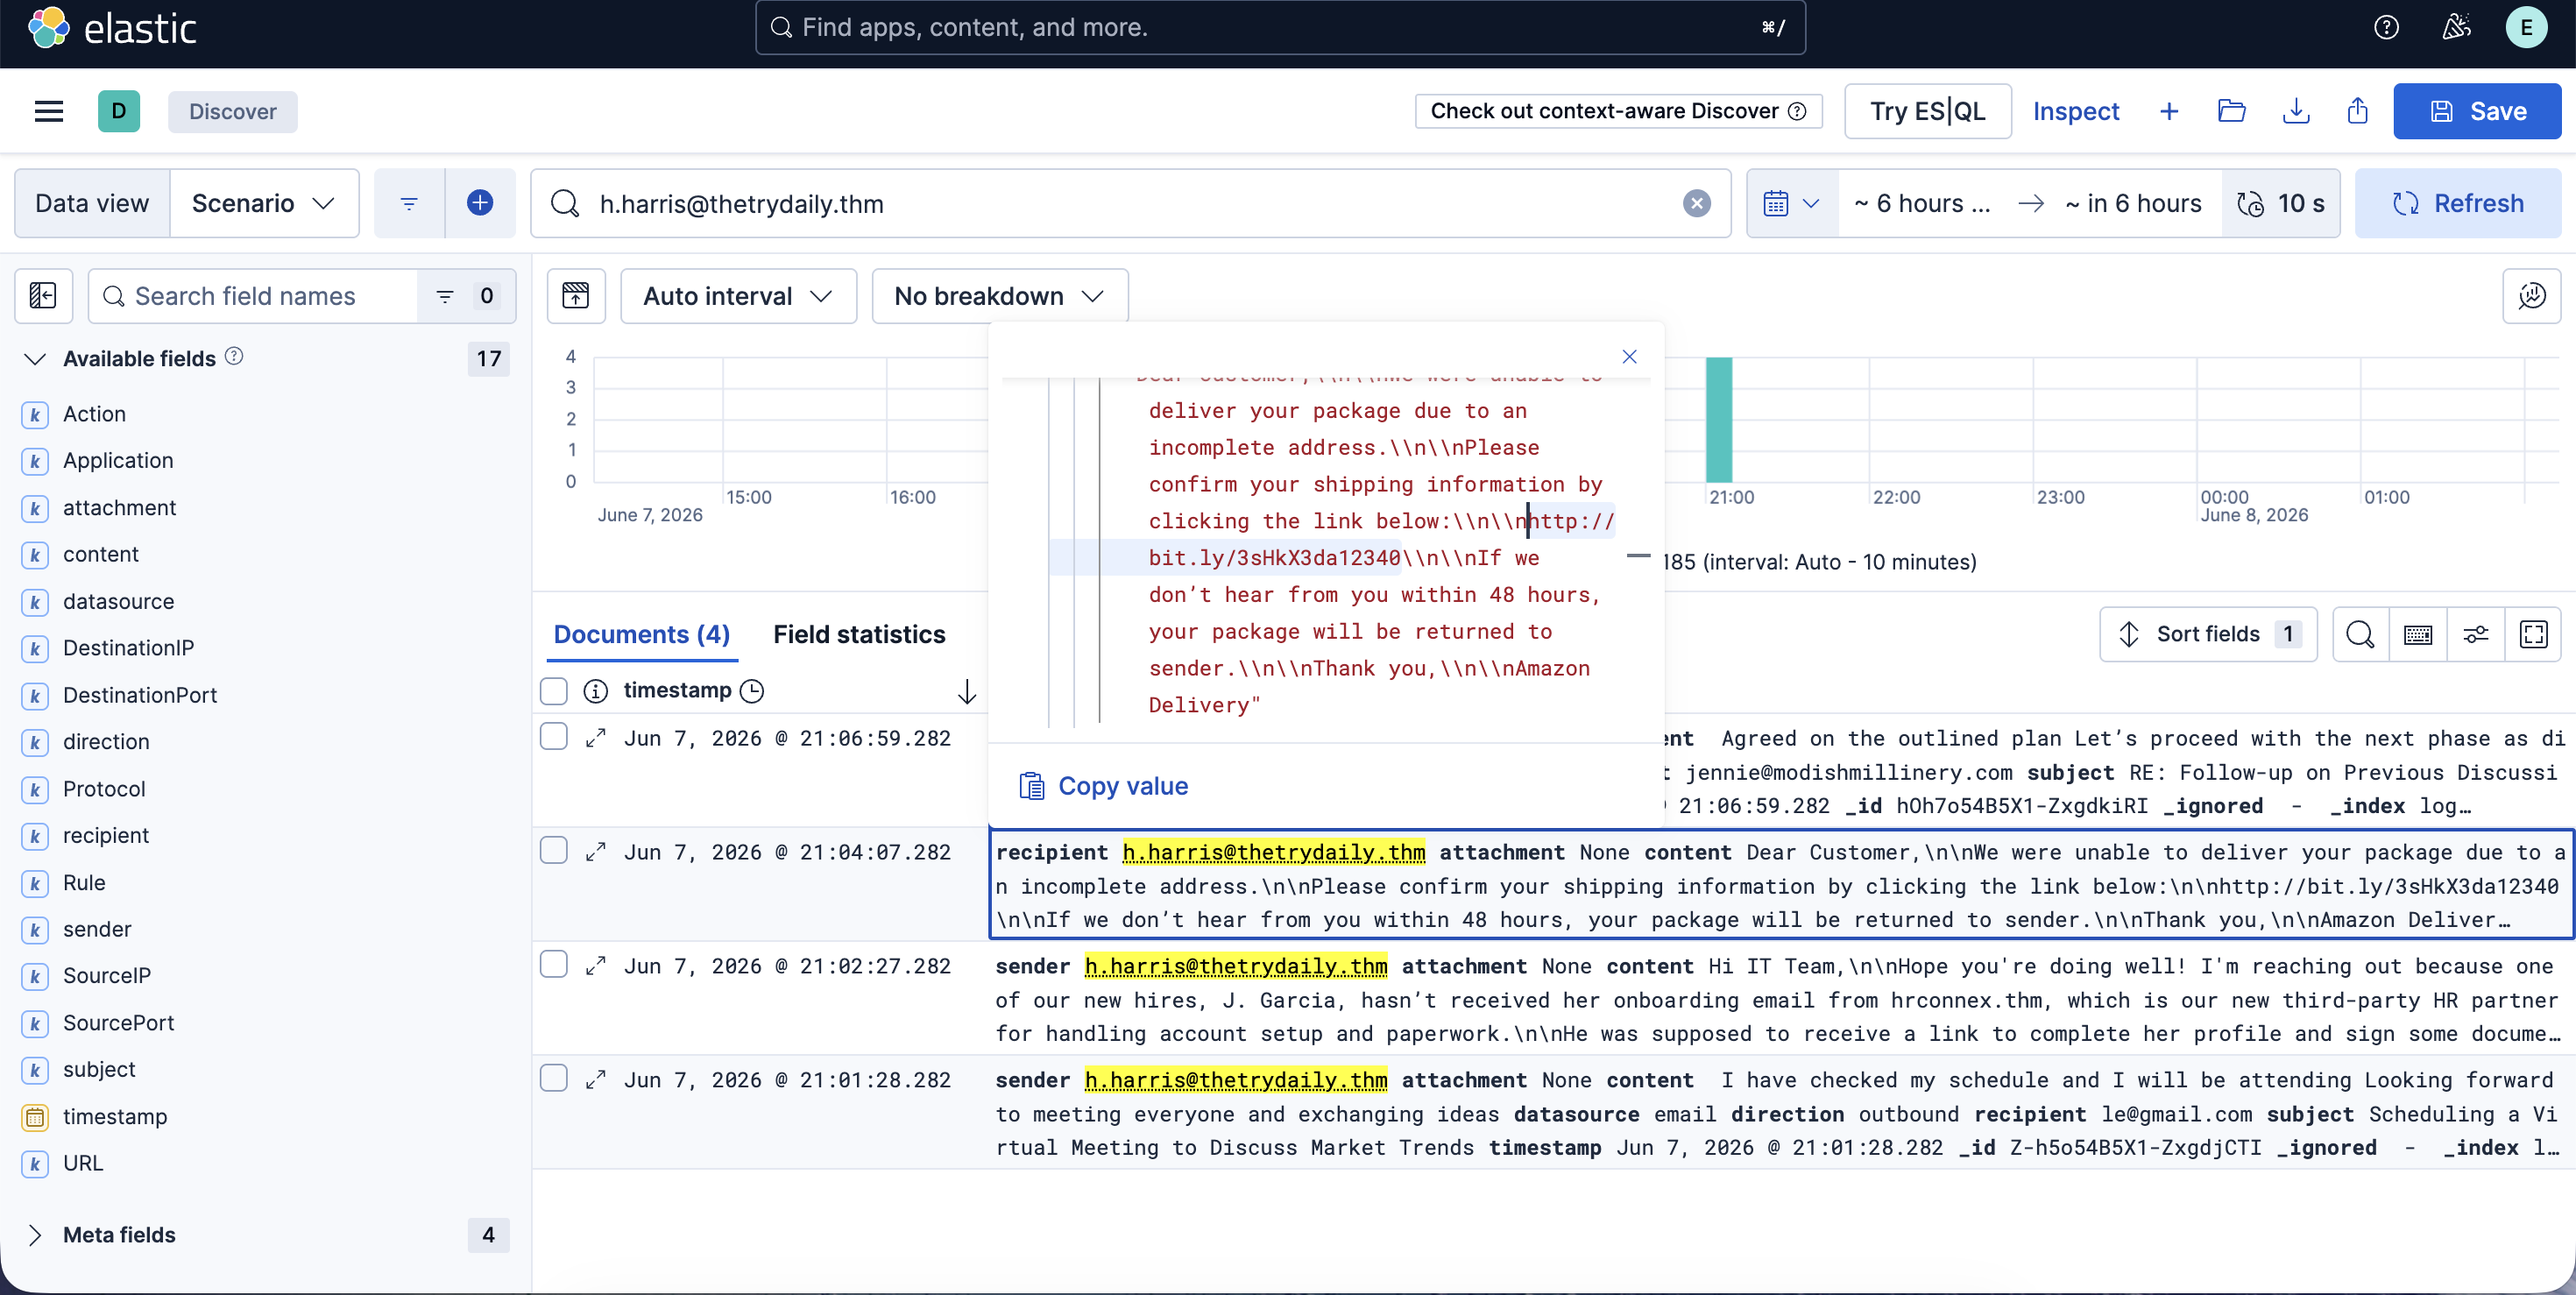Click the share icon in toolbar

[x=2358, y=111]
